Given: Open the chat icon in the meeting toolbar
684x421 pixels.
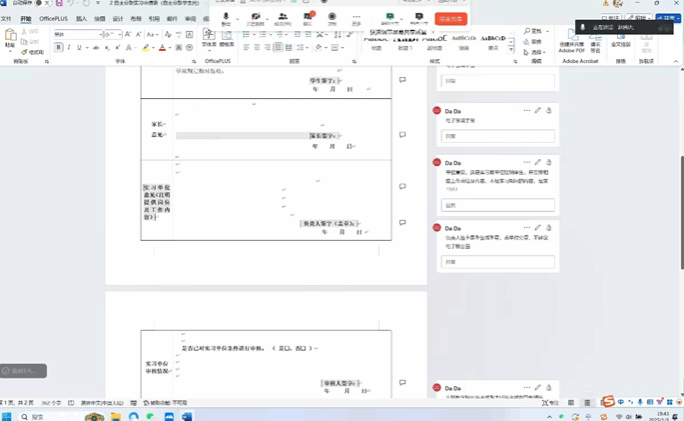Looking at the screenshot, I should tap(308, 18).
